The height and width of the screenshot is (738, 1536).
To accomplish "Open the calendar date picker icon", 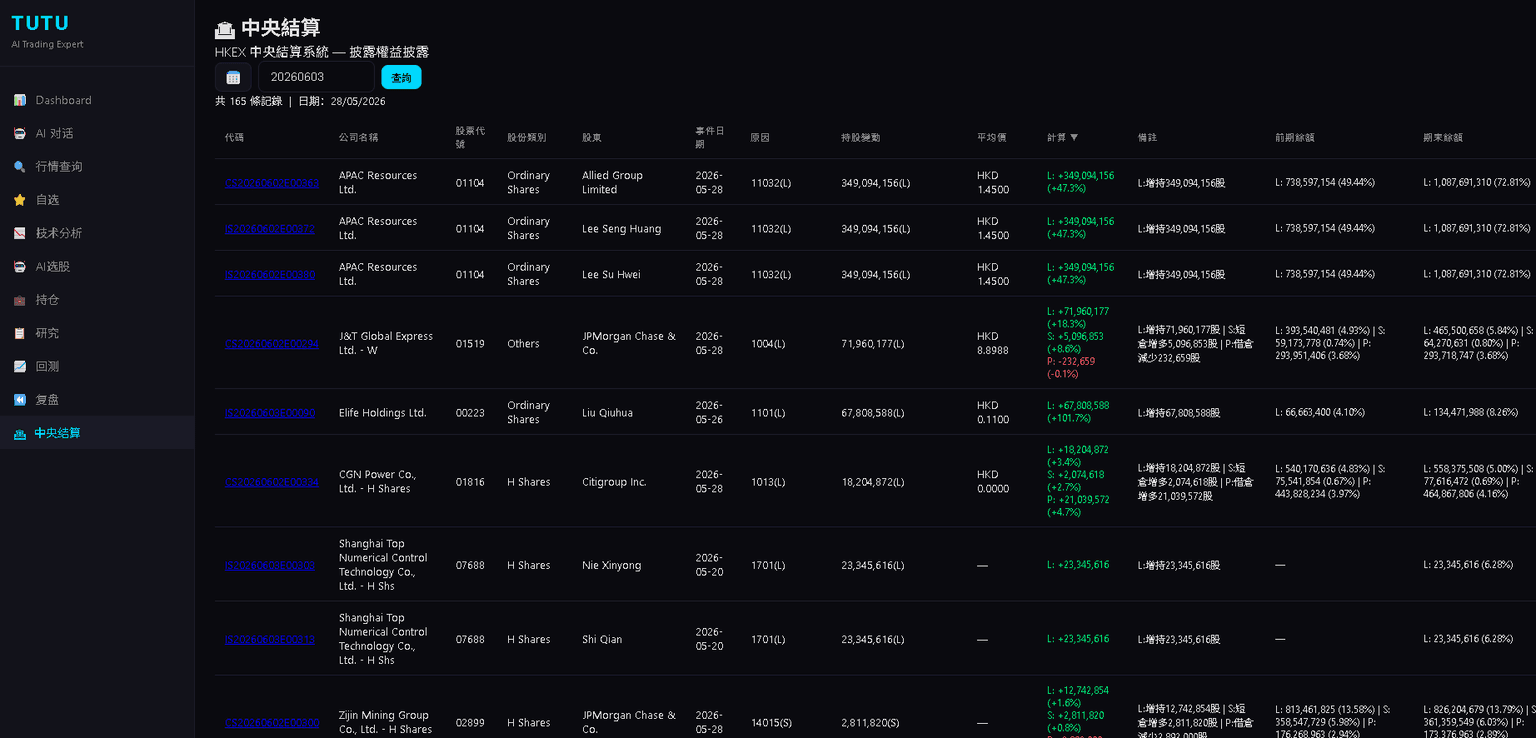I will click(233, 77).
